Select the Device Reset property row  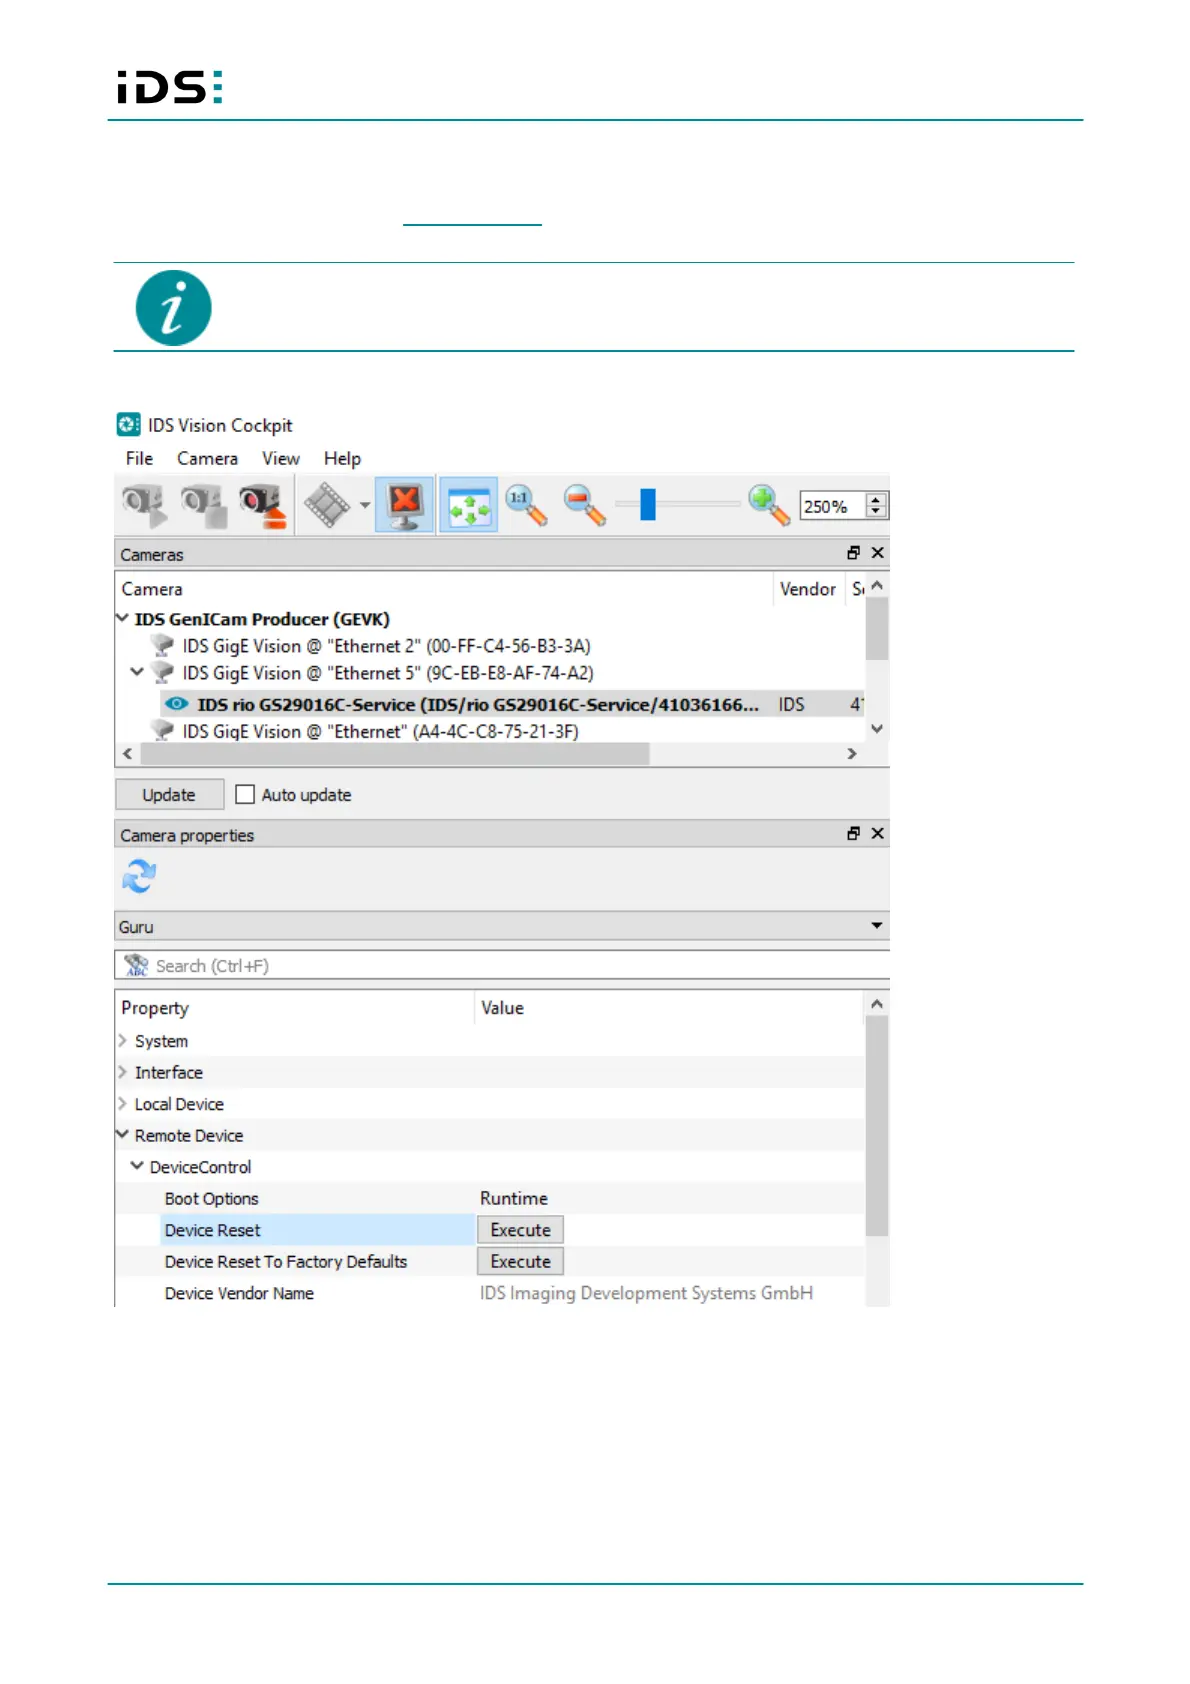click(x=490, y=1230)
